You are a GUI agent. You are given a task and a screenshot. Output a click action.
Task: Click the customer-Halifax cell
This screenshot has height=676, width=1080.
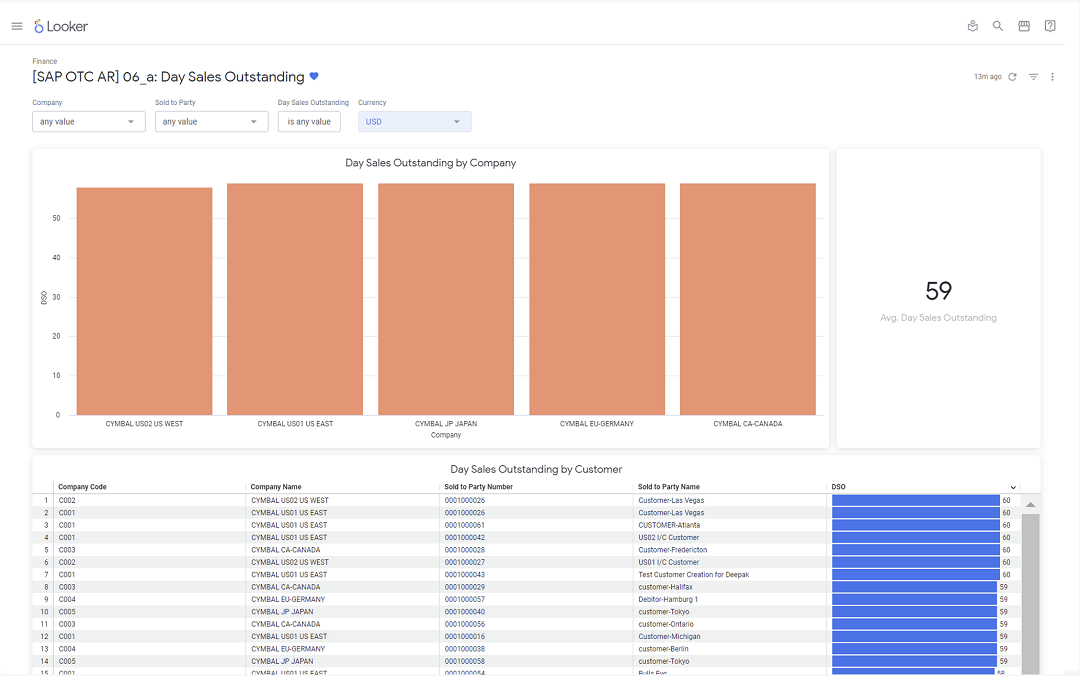point(665,587)
